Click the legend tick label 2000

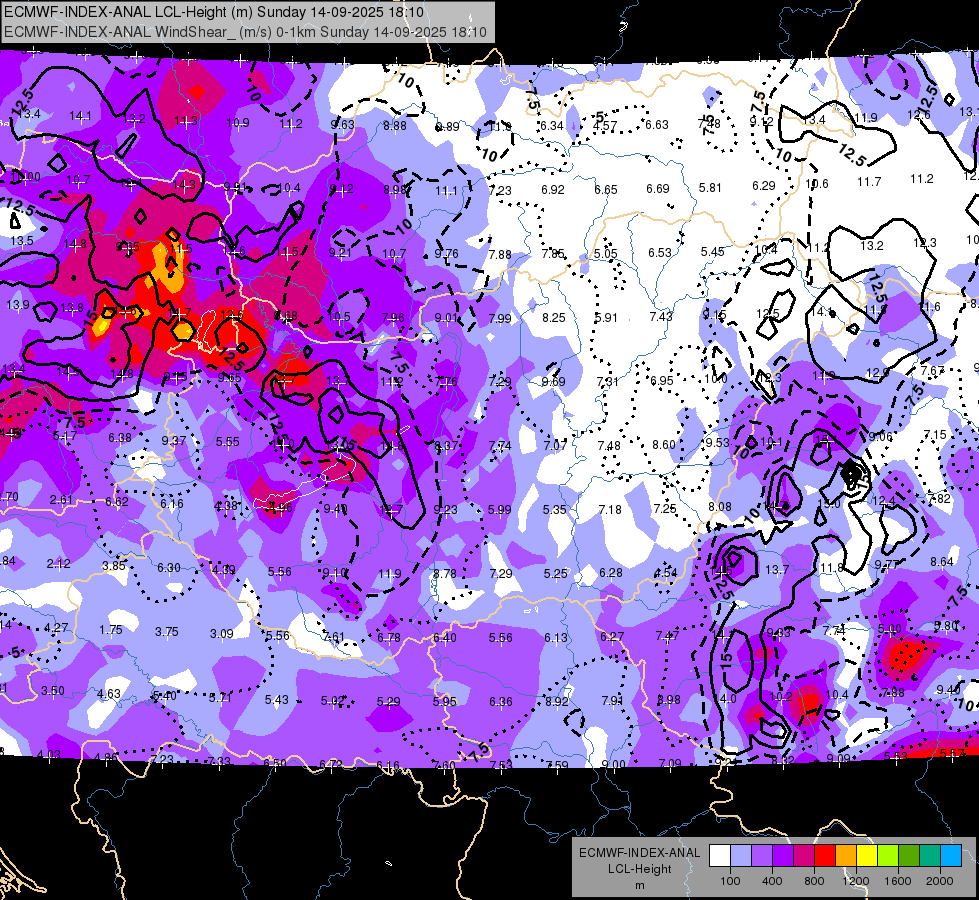pyautogui.click(x=940, y=881)
